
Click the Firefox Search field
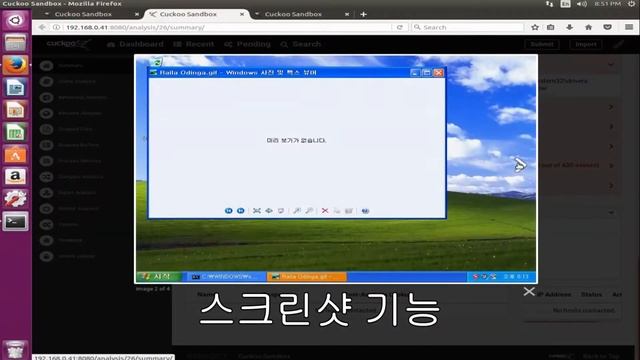point(468,27)
